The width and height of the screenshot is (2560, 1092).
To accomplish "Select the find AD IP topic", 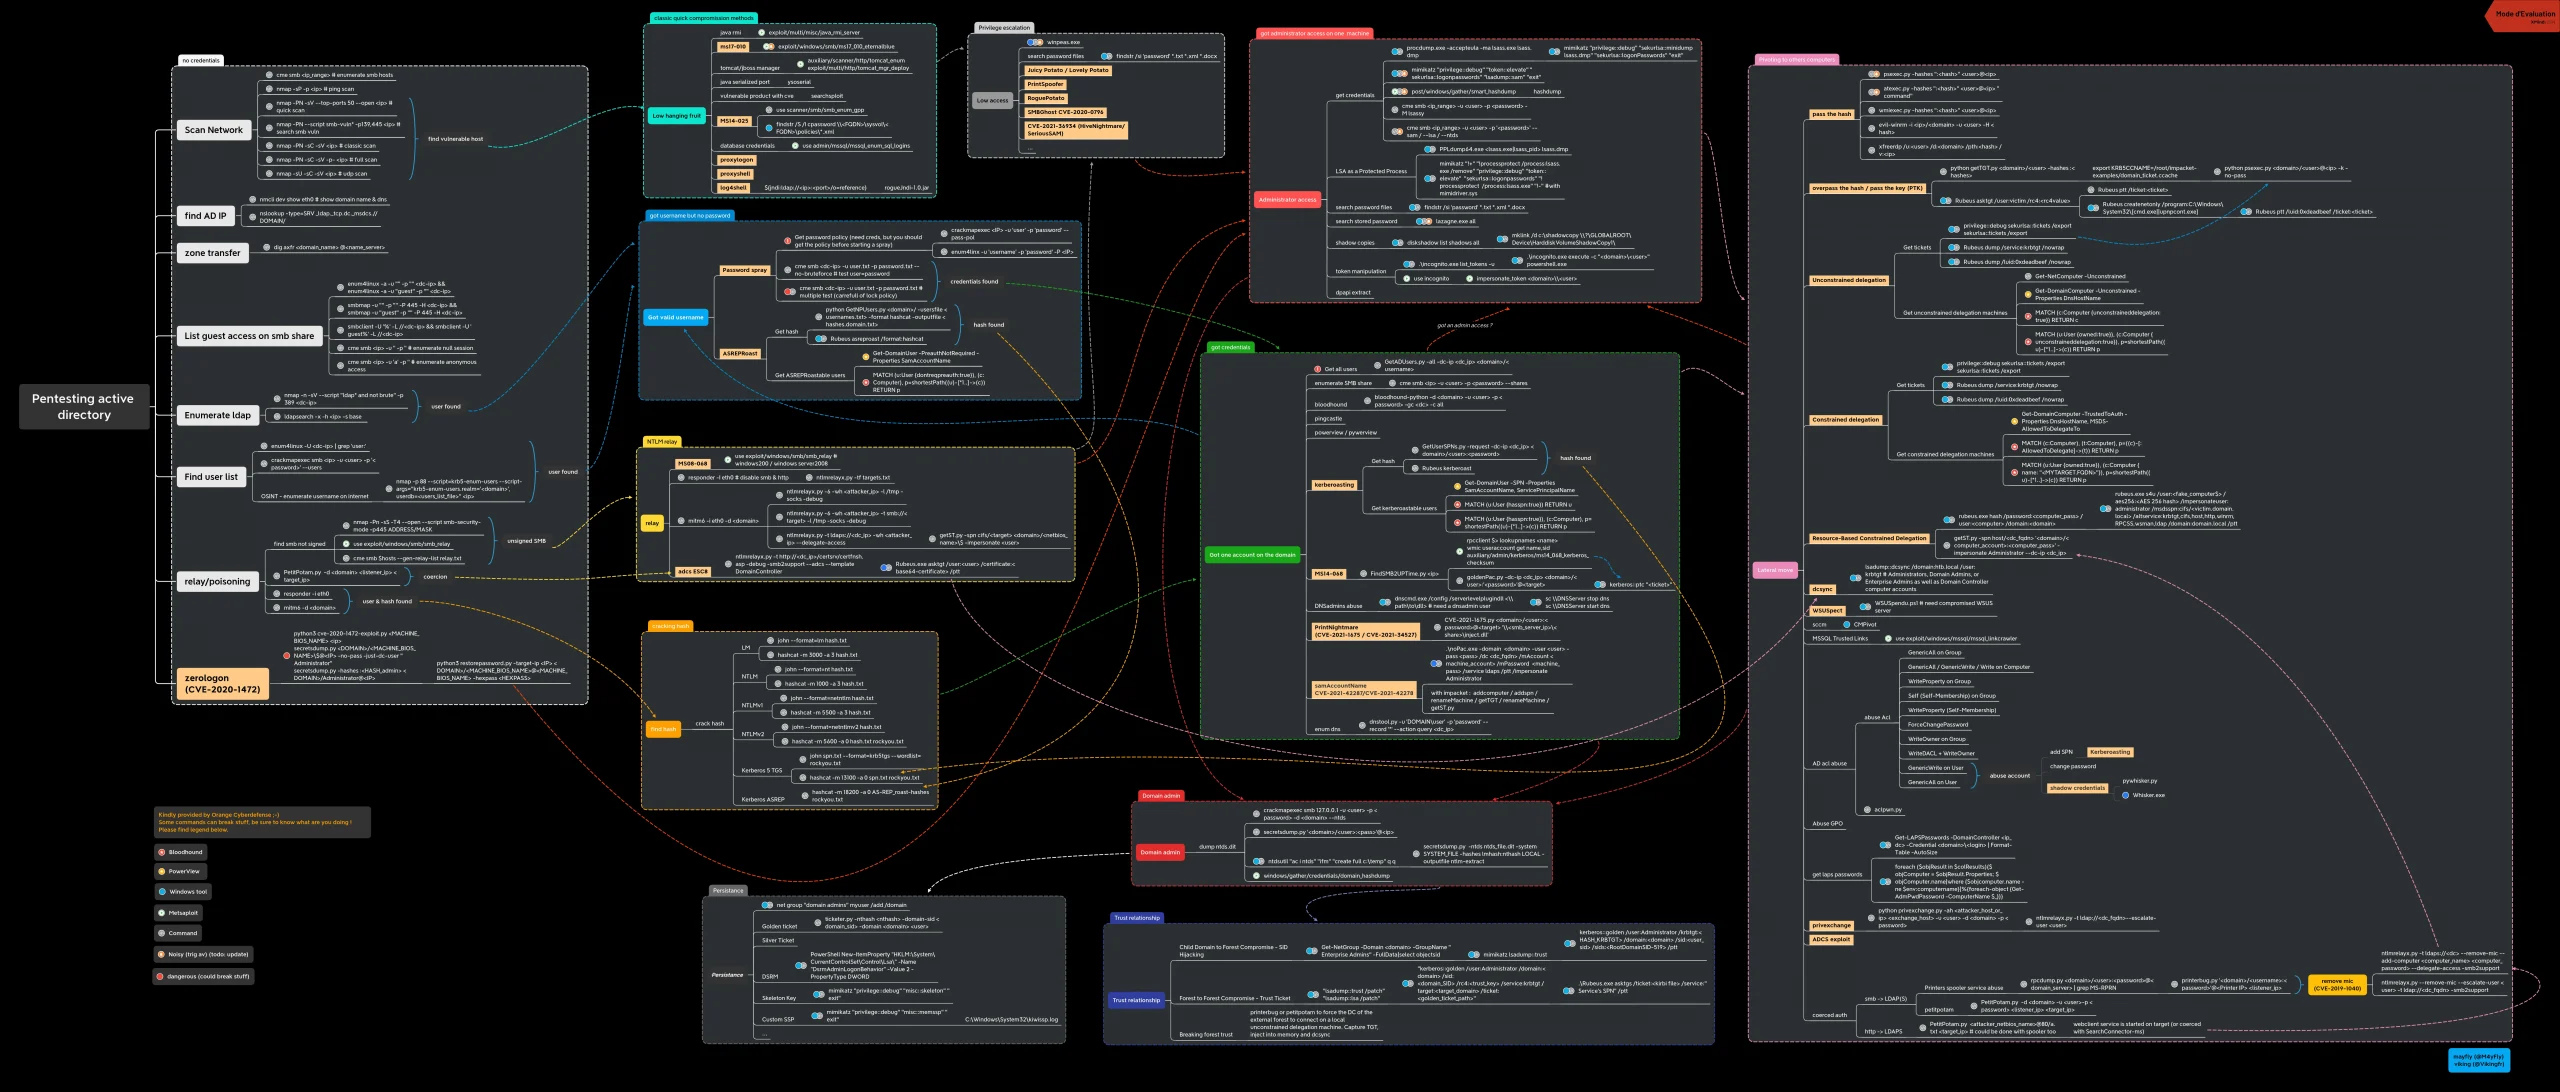I will tap(205, 216).
